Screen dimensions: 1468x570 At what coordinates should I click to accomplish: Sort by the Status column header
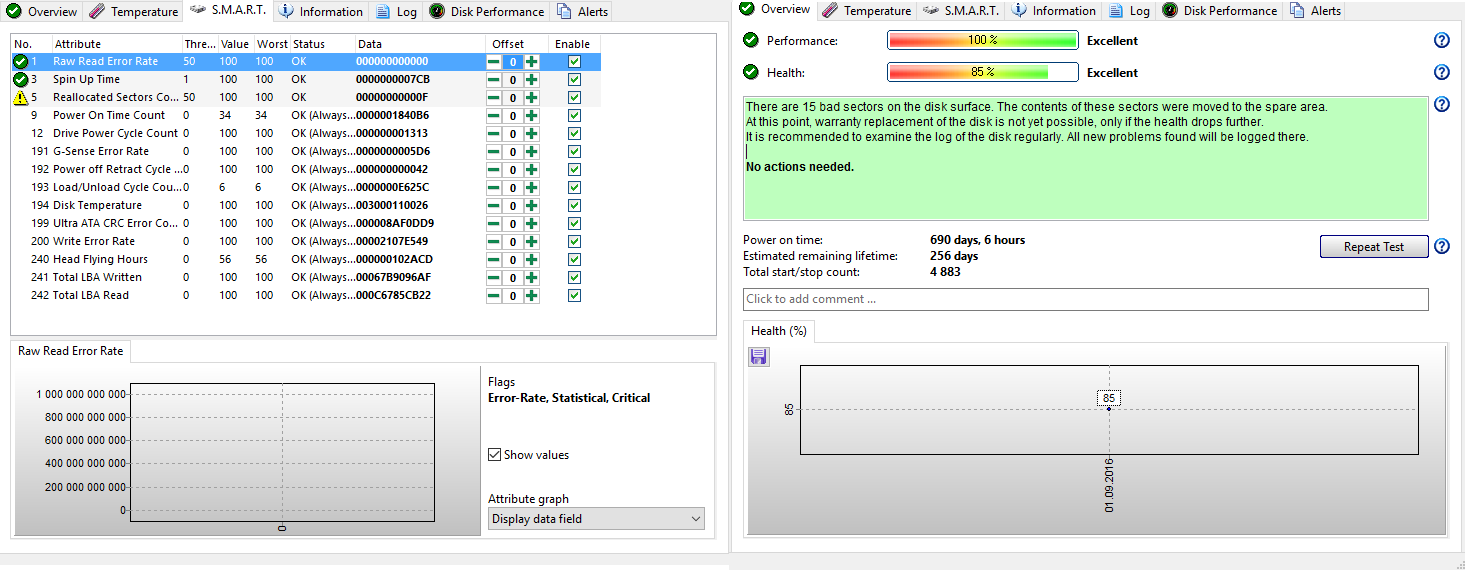click(321, 44)
